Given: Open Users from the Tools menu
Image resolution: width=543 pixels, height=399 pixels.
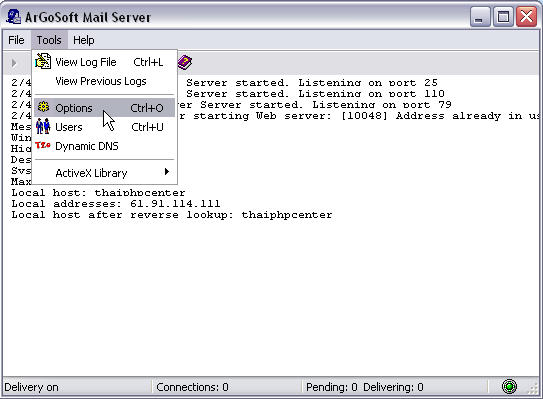Looking at the screenshot, I should point(104,127).
